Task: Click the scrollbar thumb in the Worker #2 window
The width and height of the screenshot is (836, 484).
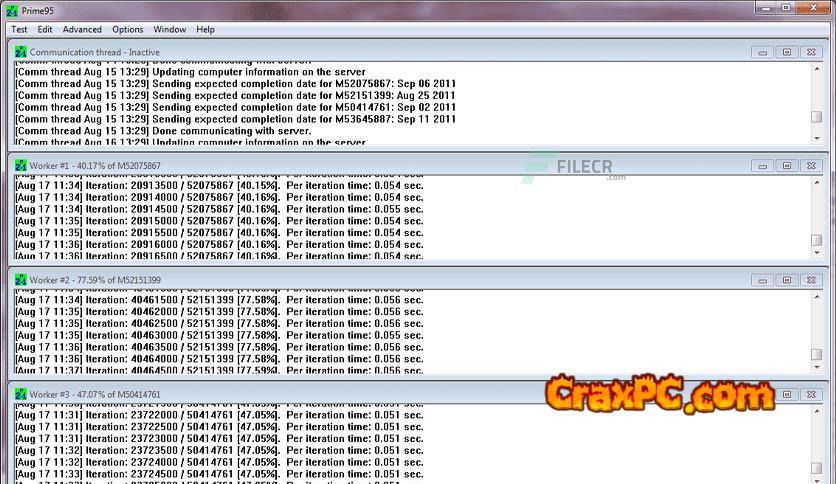Action: [817, 354]
